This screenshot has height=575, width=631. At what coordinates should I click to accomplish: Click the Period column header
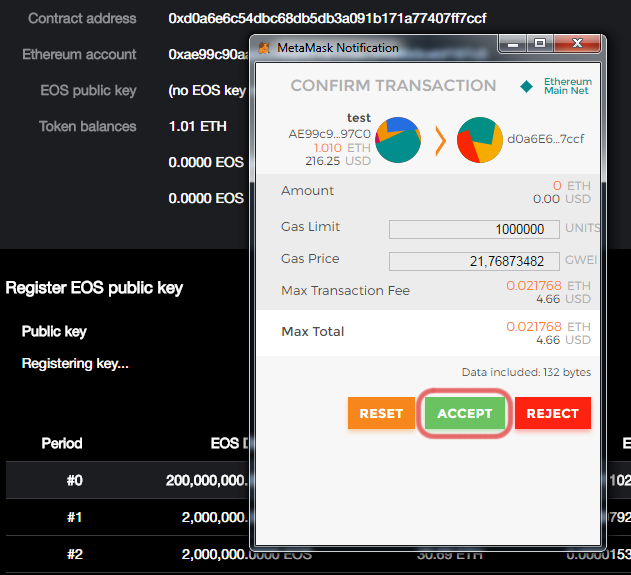pyautogui.click(x=62, y=443)
